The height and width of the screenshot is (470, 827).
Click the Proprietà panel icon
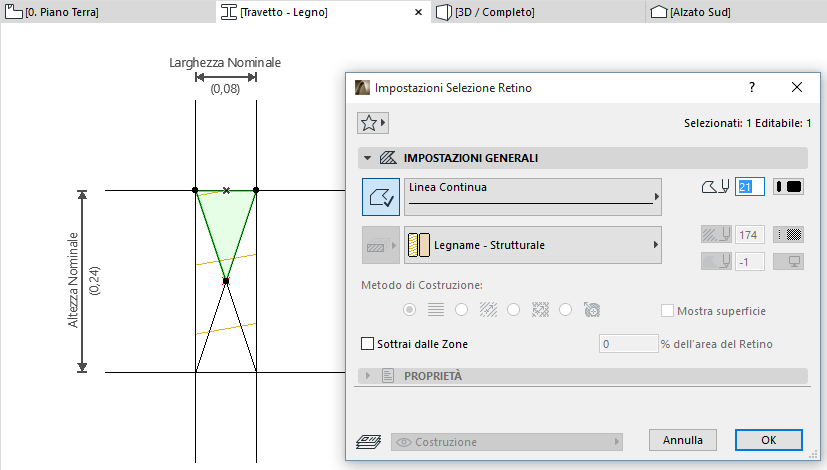[389, 376]
